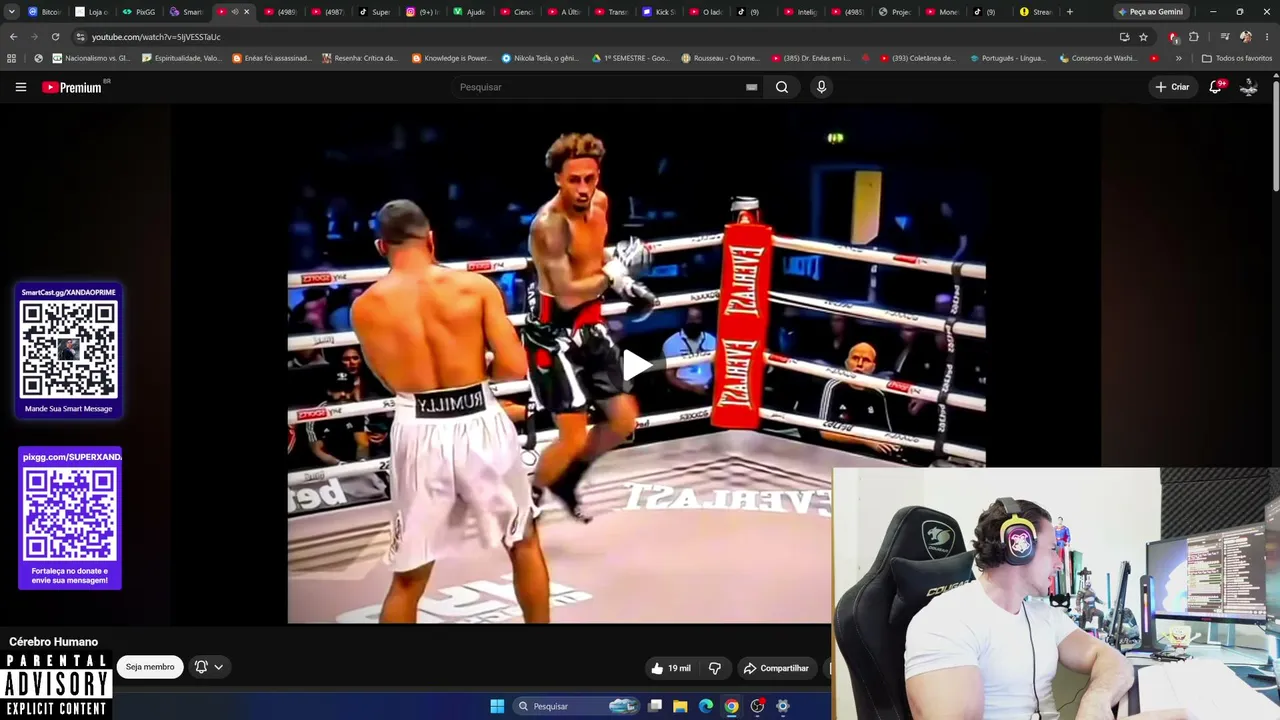View site information icon in address bar
1280x720 pixels.
coord(80,37)
